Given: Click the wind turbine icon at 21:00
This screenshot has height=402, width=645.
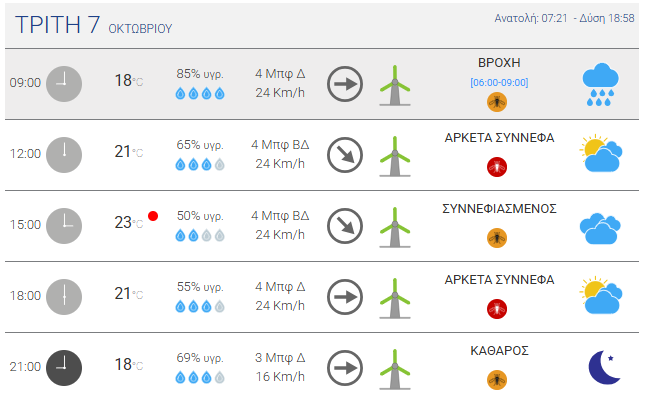Looking at the screenshot, I should coord(395,368).
